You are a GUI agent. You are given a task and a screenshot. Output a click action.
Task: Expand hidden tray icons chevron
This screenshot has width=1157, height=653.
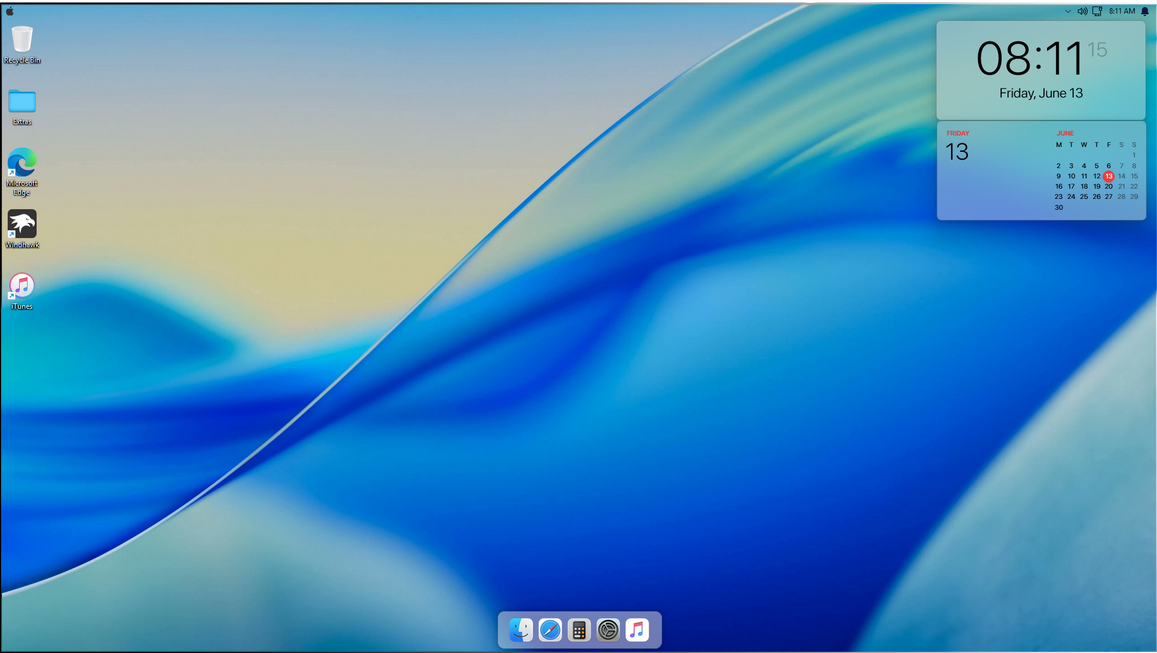(1068, 11)
